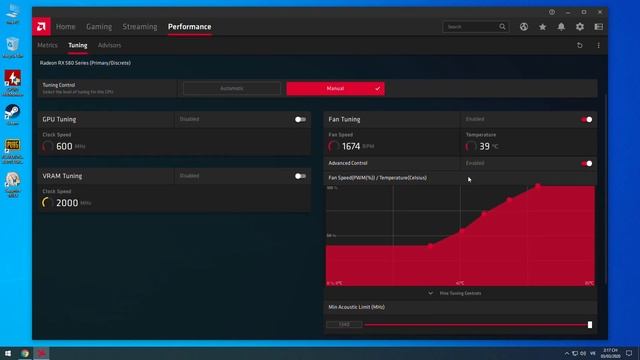Select Manual tuning control

336,89
